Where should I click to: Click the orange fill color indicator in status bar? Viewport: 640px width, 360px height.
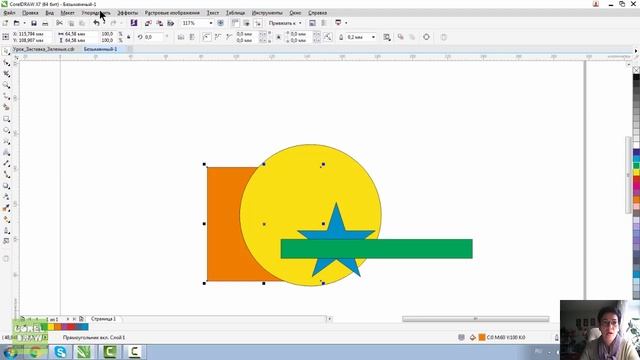click(482, 338)
